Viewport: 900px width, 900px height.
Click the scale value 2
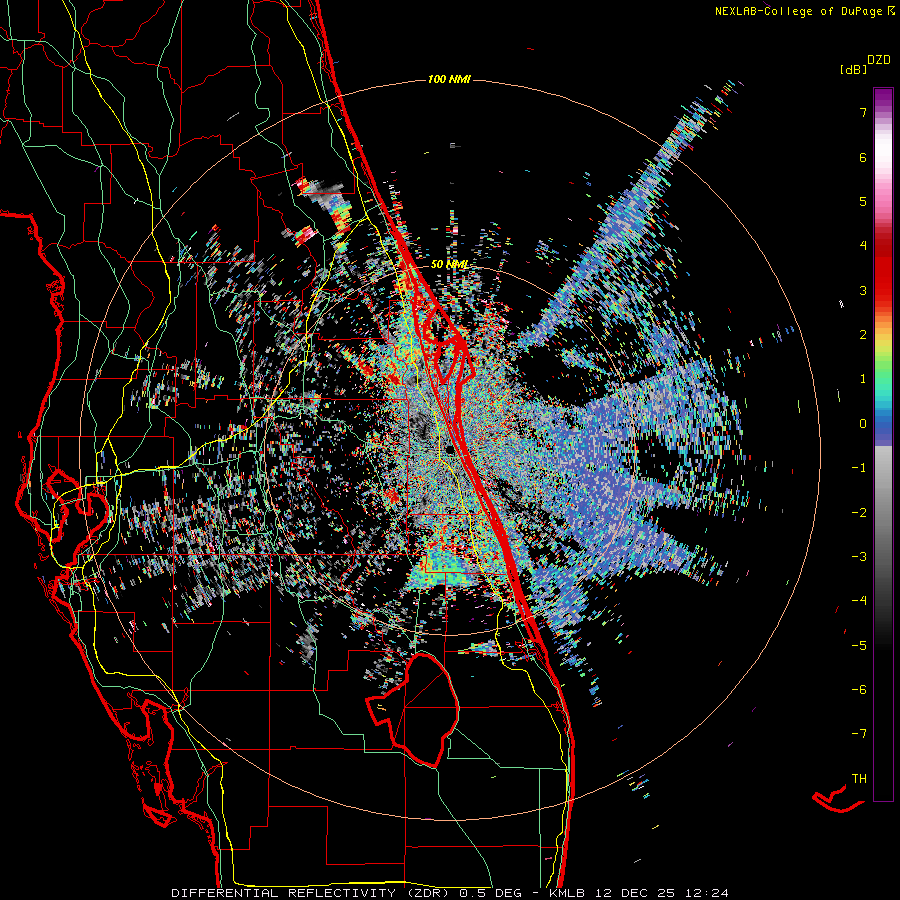(863, 335)
